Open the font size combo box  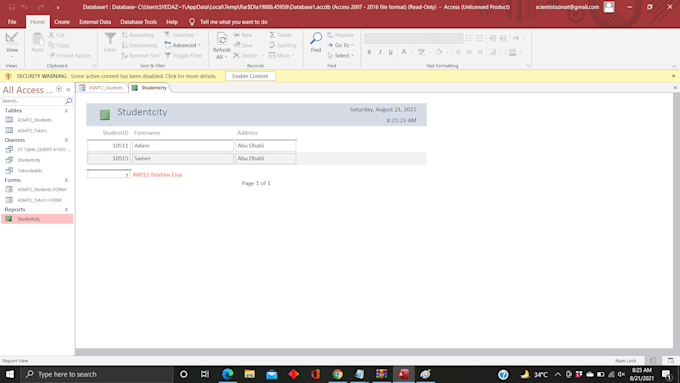point(449,39)
